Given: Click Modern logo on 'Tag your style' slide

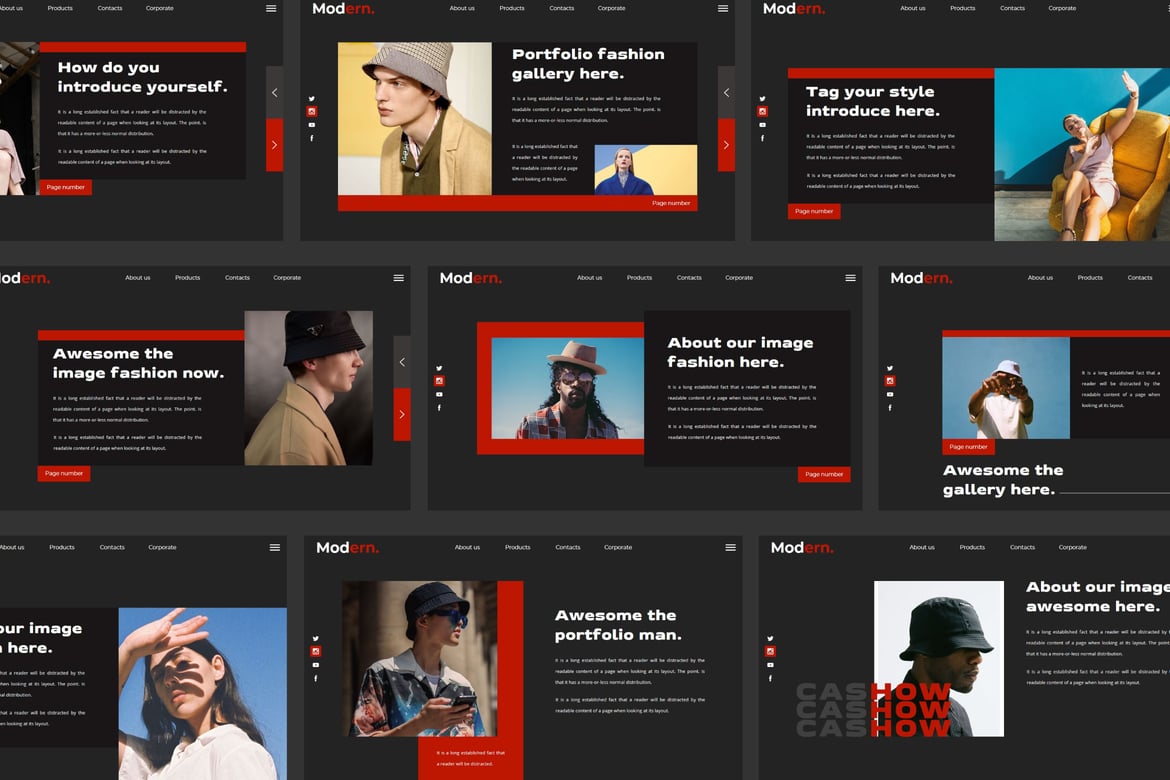Looking at the screenshot, I should [794, 9].
